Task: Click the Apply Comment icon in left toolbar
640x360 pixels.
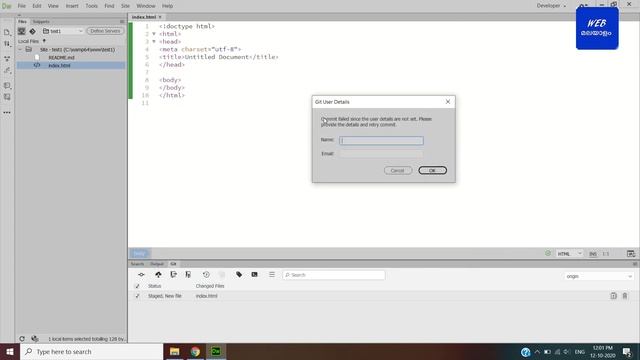Action: click(7, 97)
